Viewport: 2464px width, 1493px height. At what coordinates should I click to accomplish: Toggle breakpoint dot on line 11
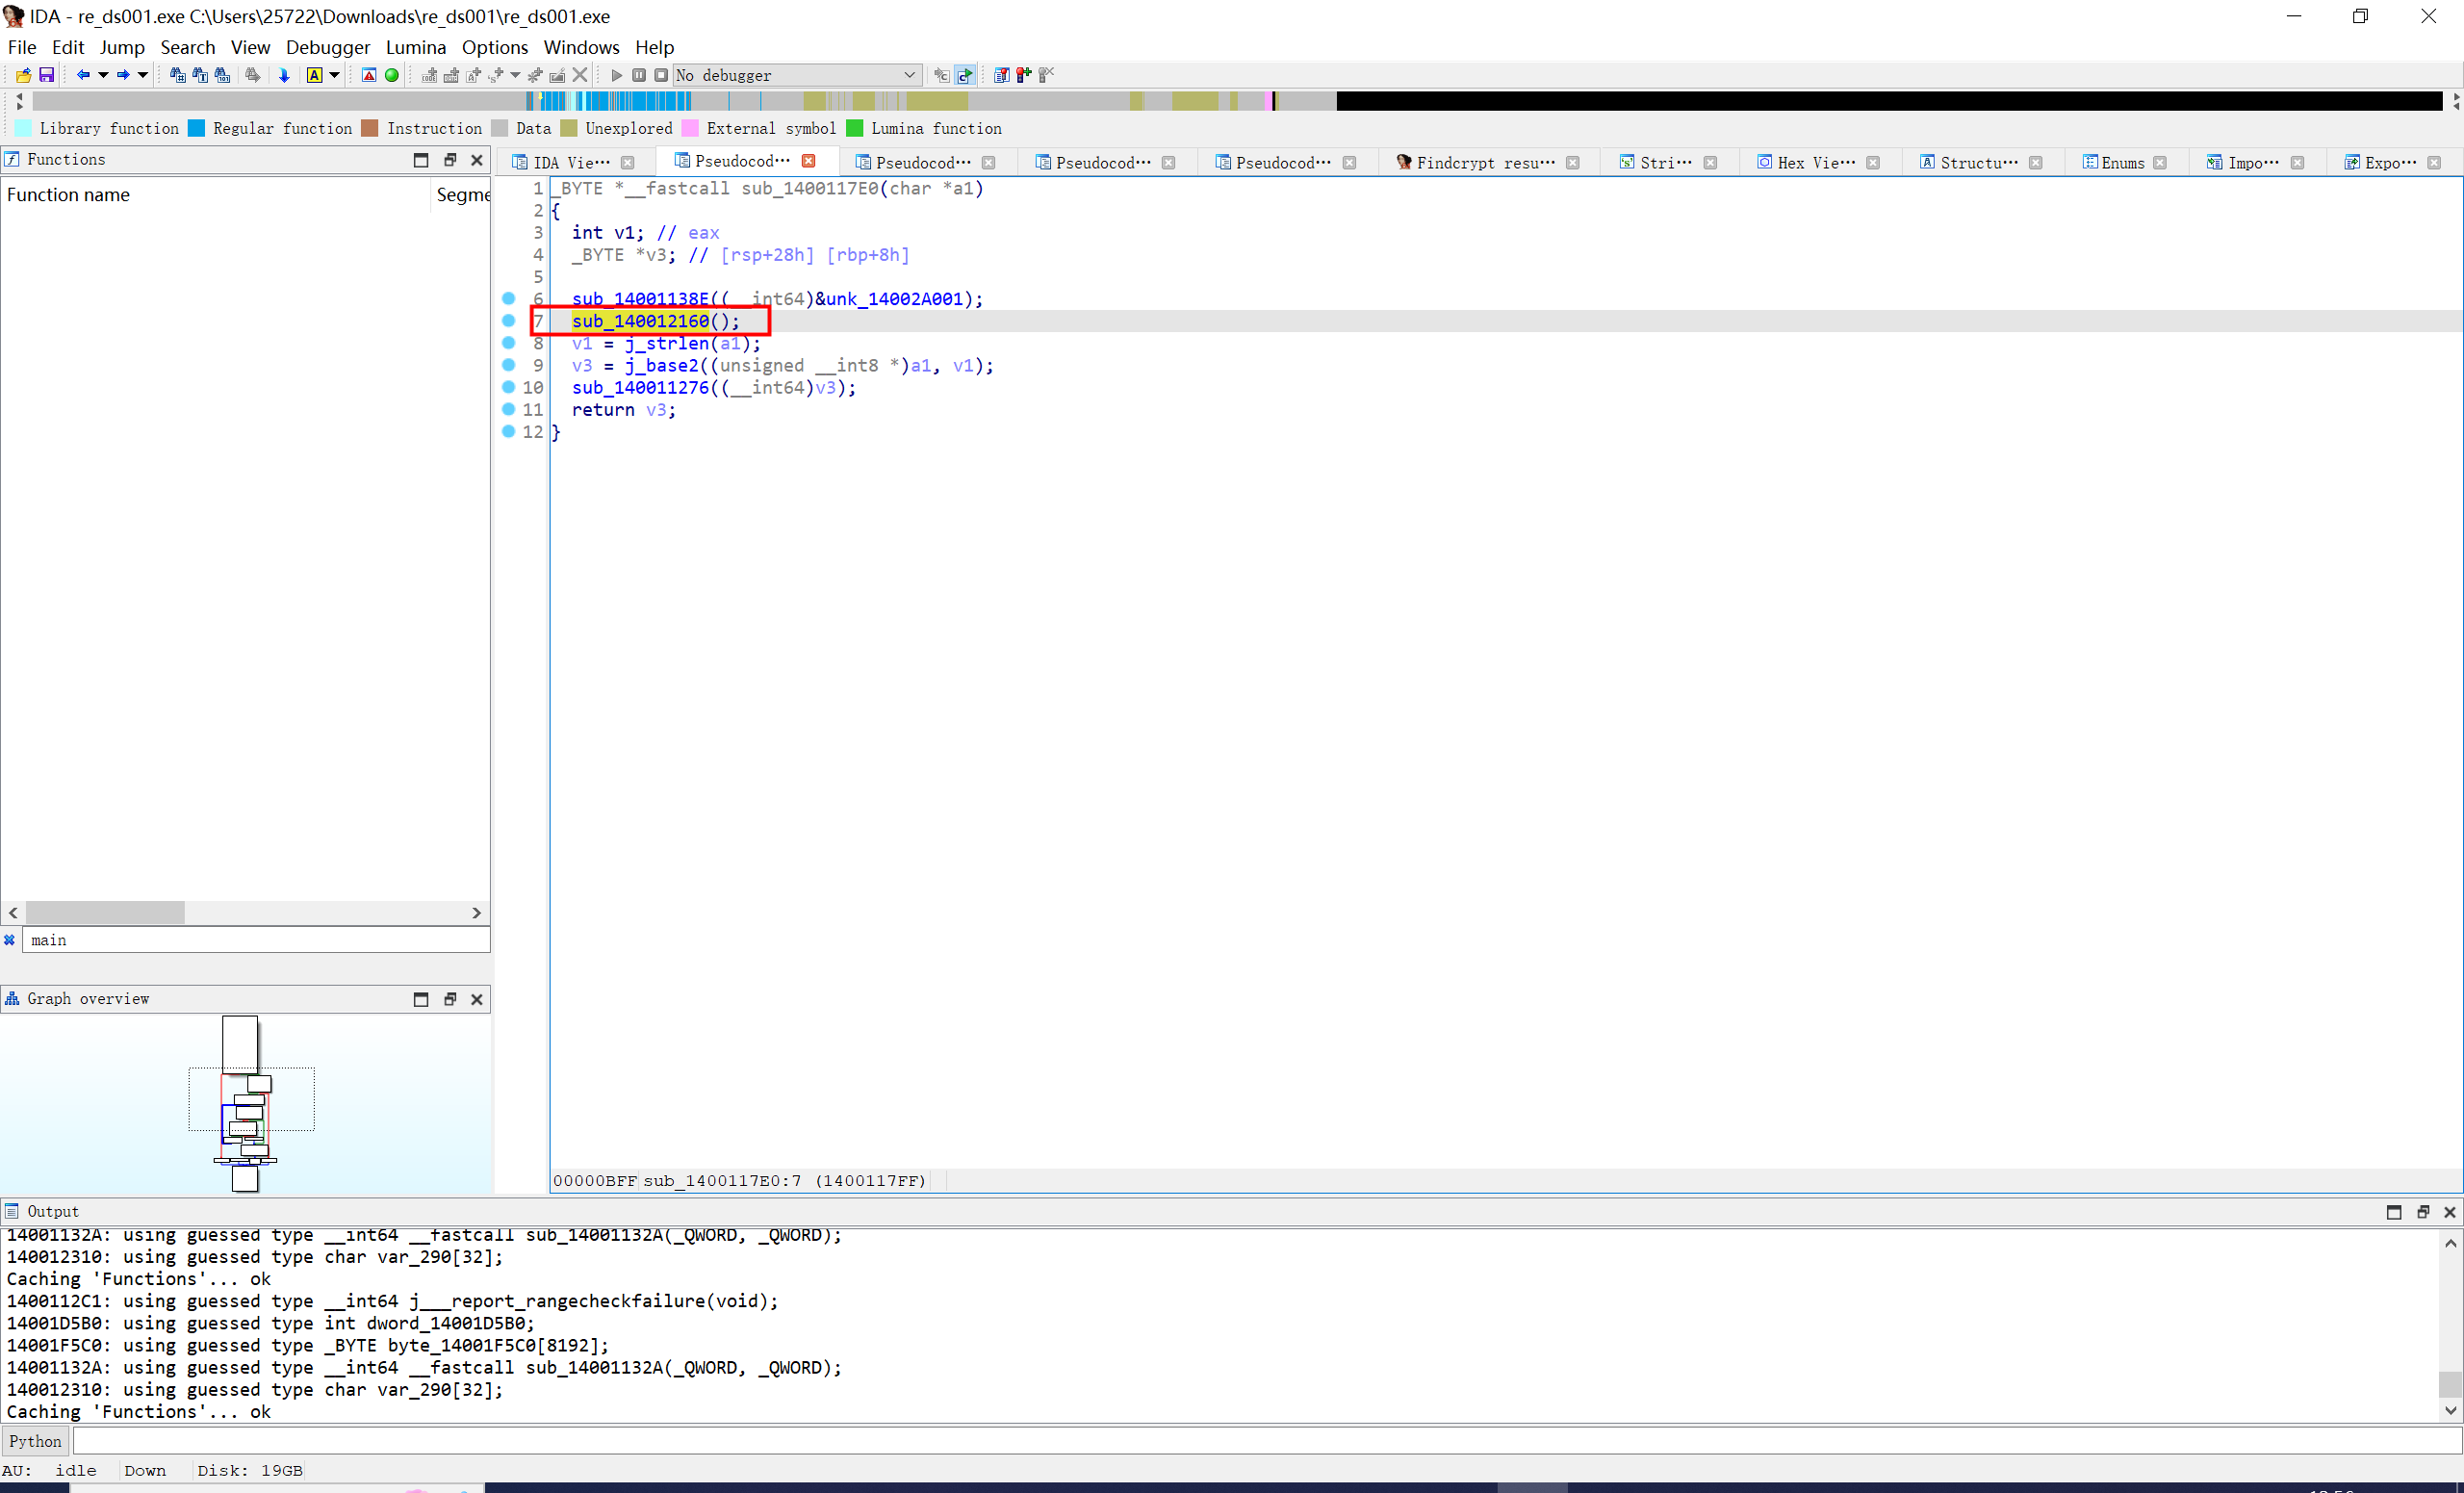508,409
